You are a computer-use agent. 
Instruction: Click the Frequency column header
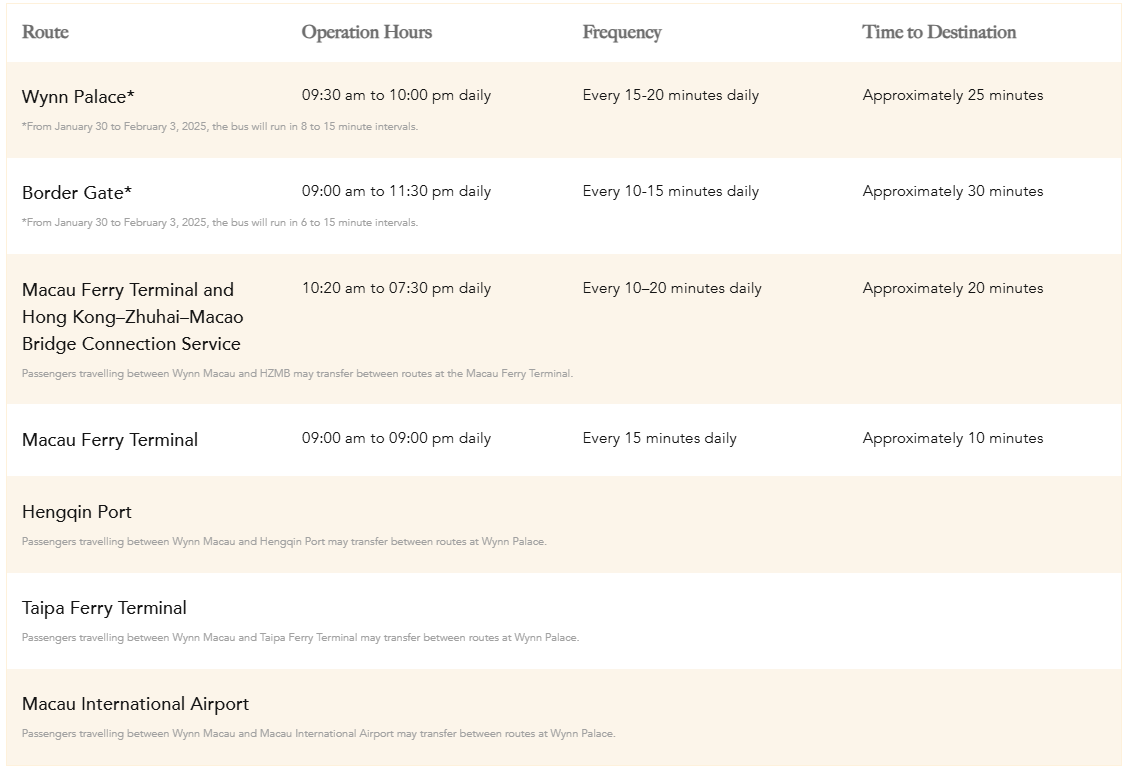click(x=622, y=32)
